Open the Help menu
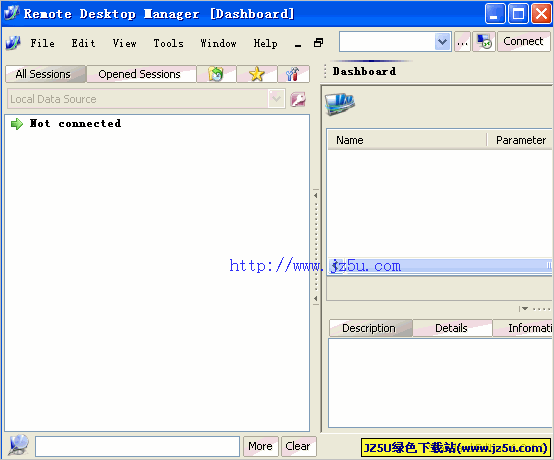554x460 pixels. click(265, 43)
